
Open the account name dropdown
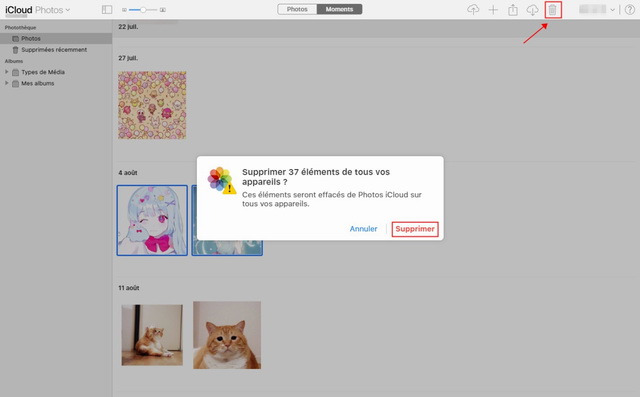pos(597,10)
